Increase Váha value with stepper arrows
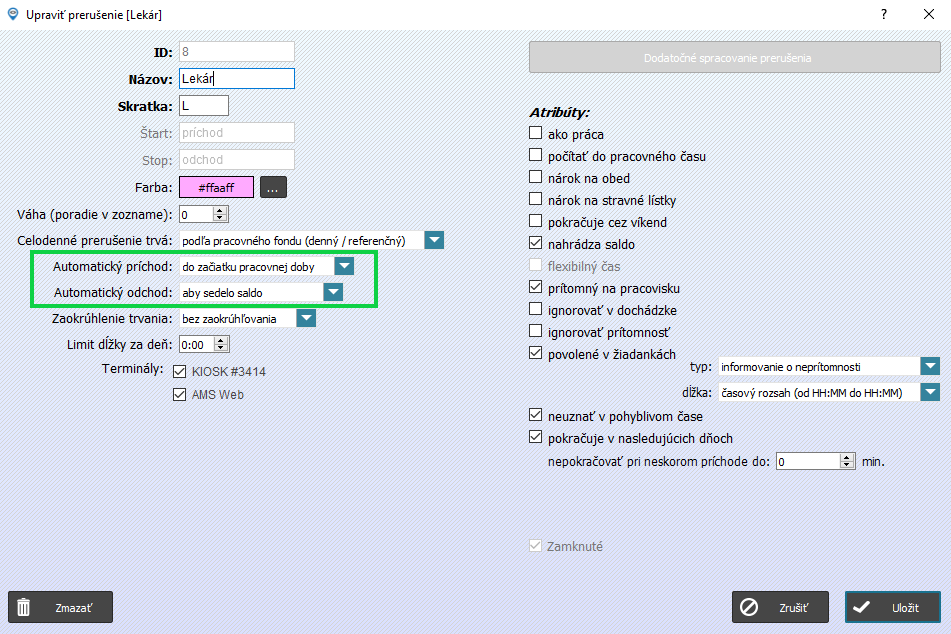The height and width of the screenshot is (634, 951). (220, 210)
